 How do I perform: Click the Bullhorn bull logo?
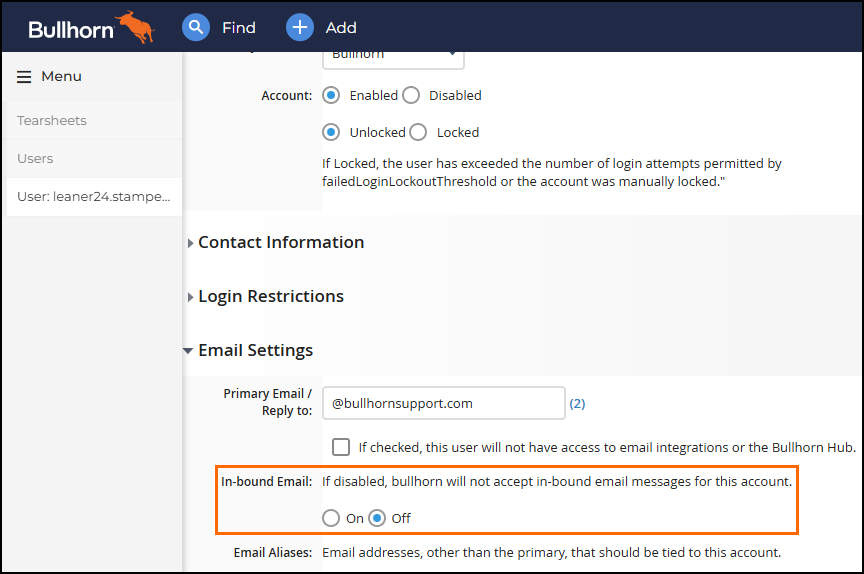tap(134, 26)
